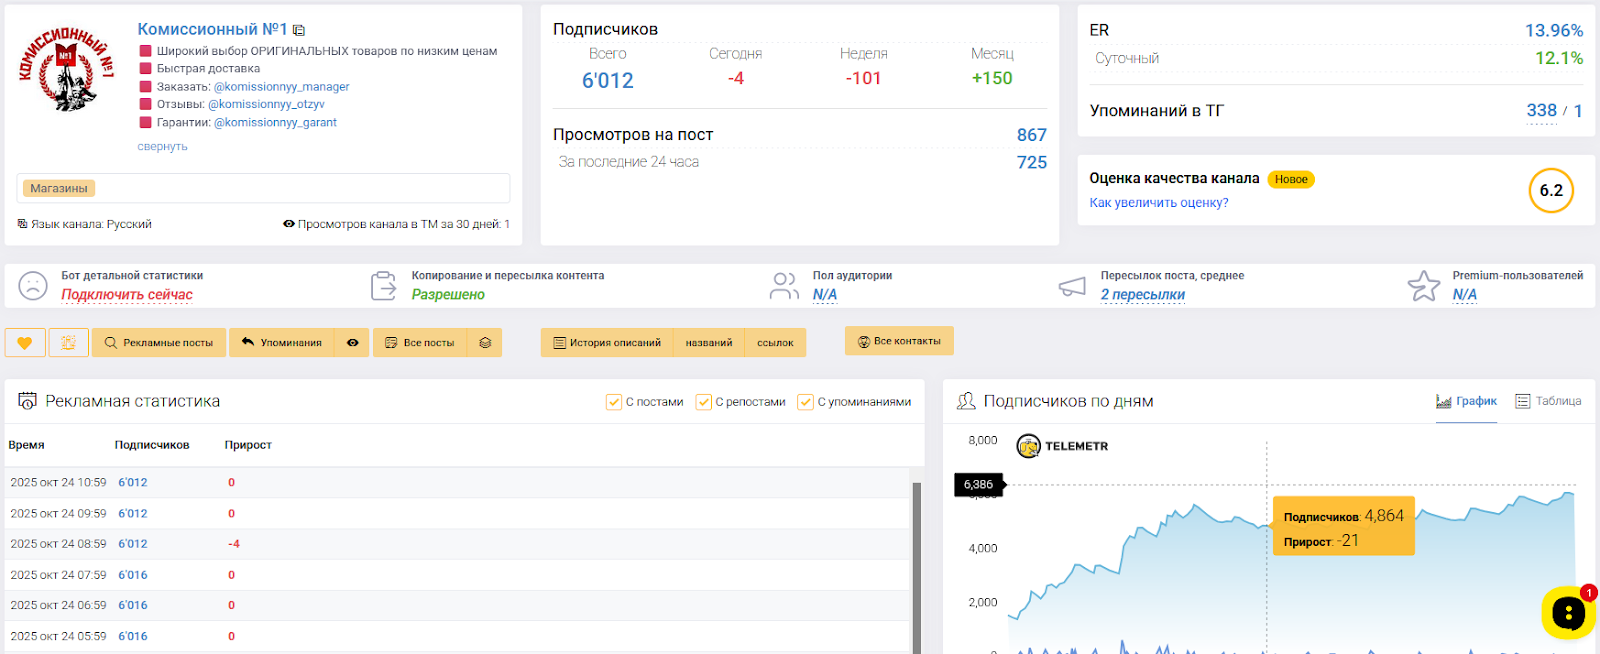1600x654 pixels.
Task: Open the yellow chat support widget
Action: (x=1567, y=613)
